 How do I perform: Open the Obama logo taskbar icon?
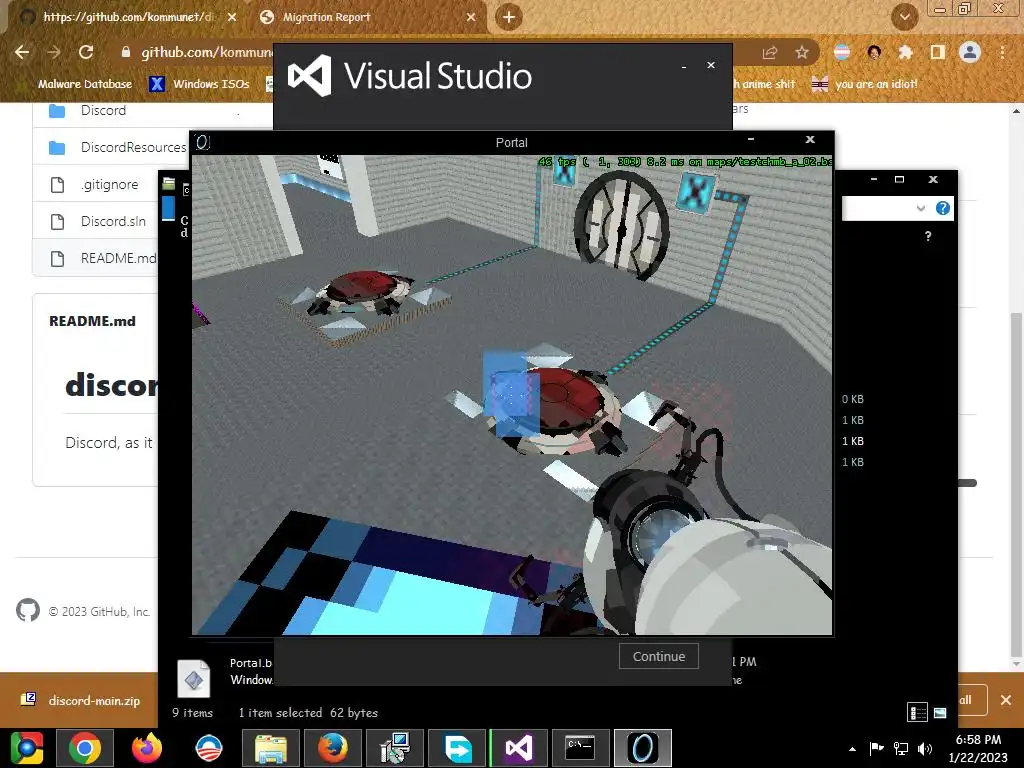(209, 748)
